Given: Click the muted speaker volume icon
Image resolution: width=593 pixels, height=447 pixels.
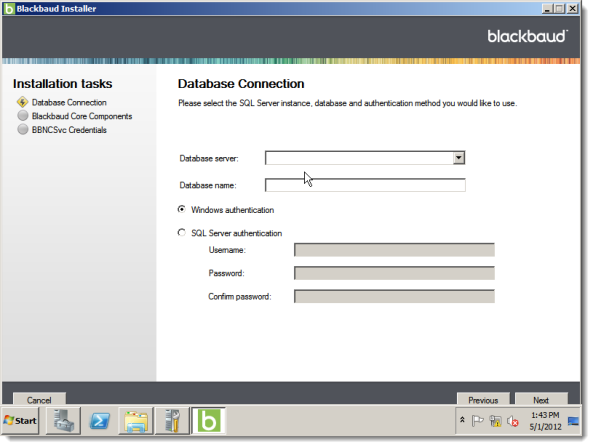Looking at the screenshot, I should [x=512, y=421].
